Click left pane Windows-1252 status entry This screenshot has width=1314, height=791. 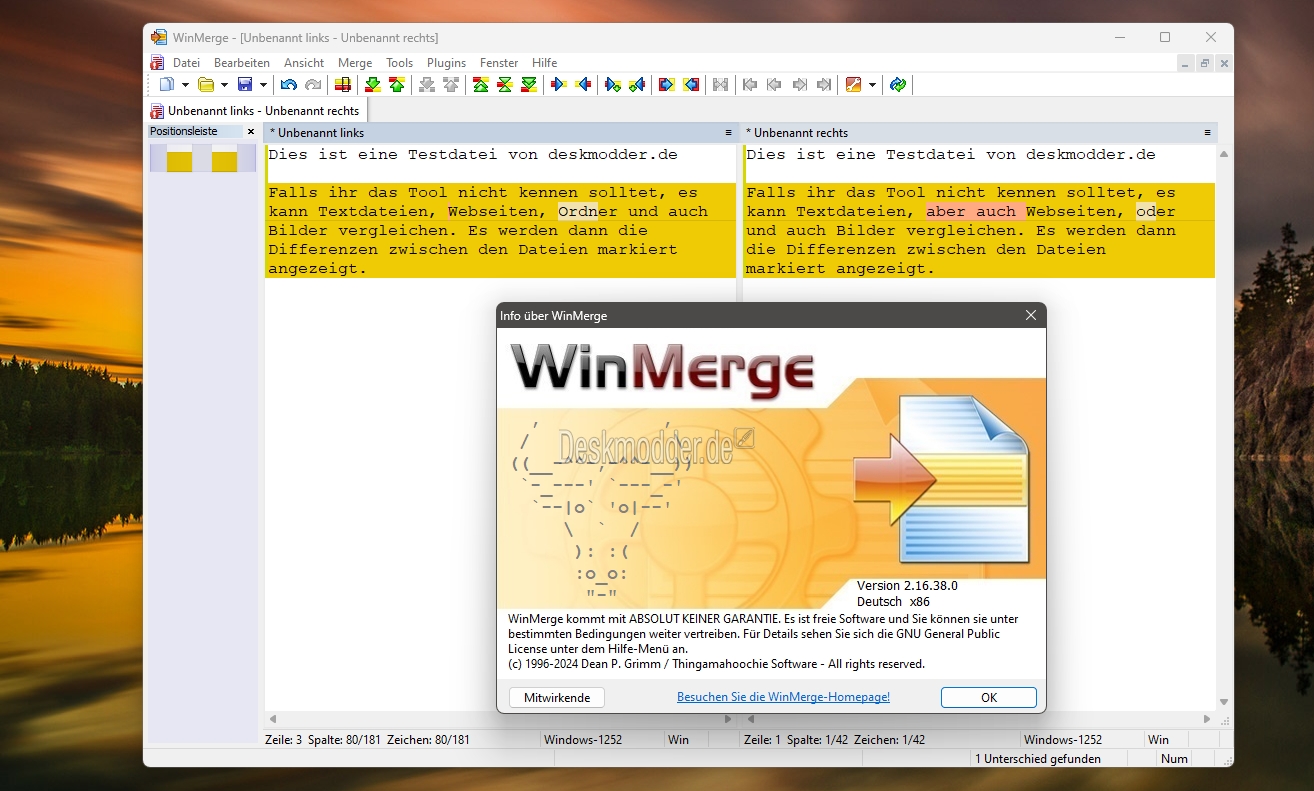(583, 740)
